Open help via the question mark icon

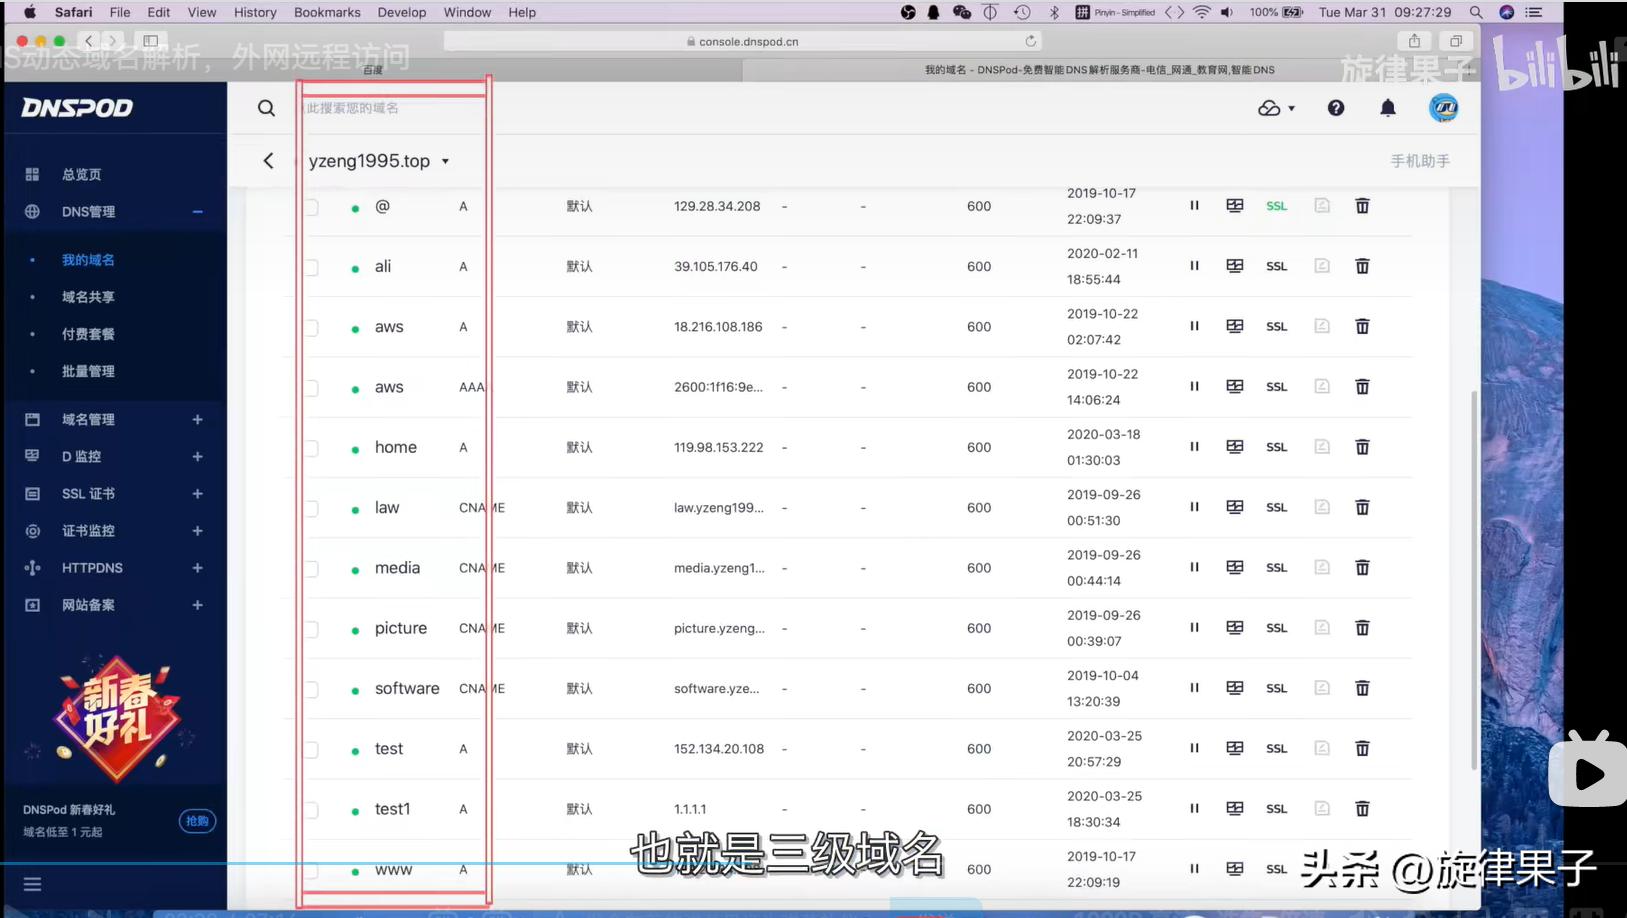[x=1336, y=108]
